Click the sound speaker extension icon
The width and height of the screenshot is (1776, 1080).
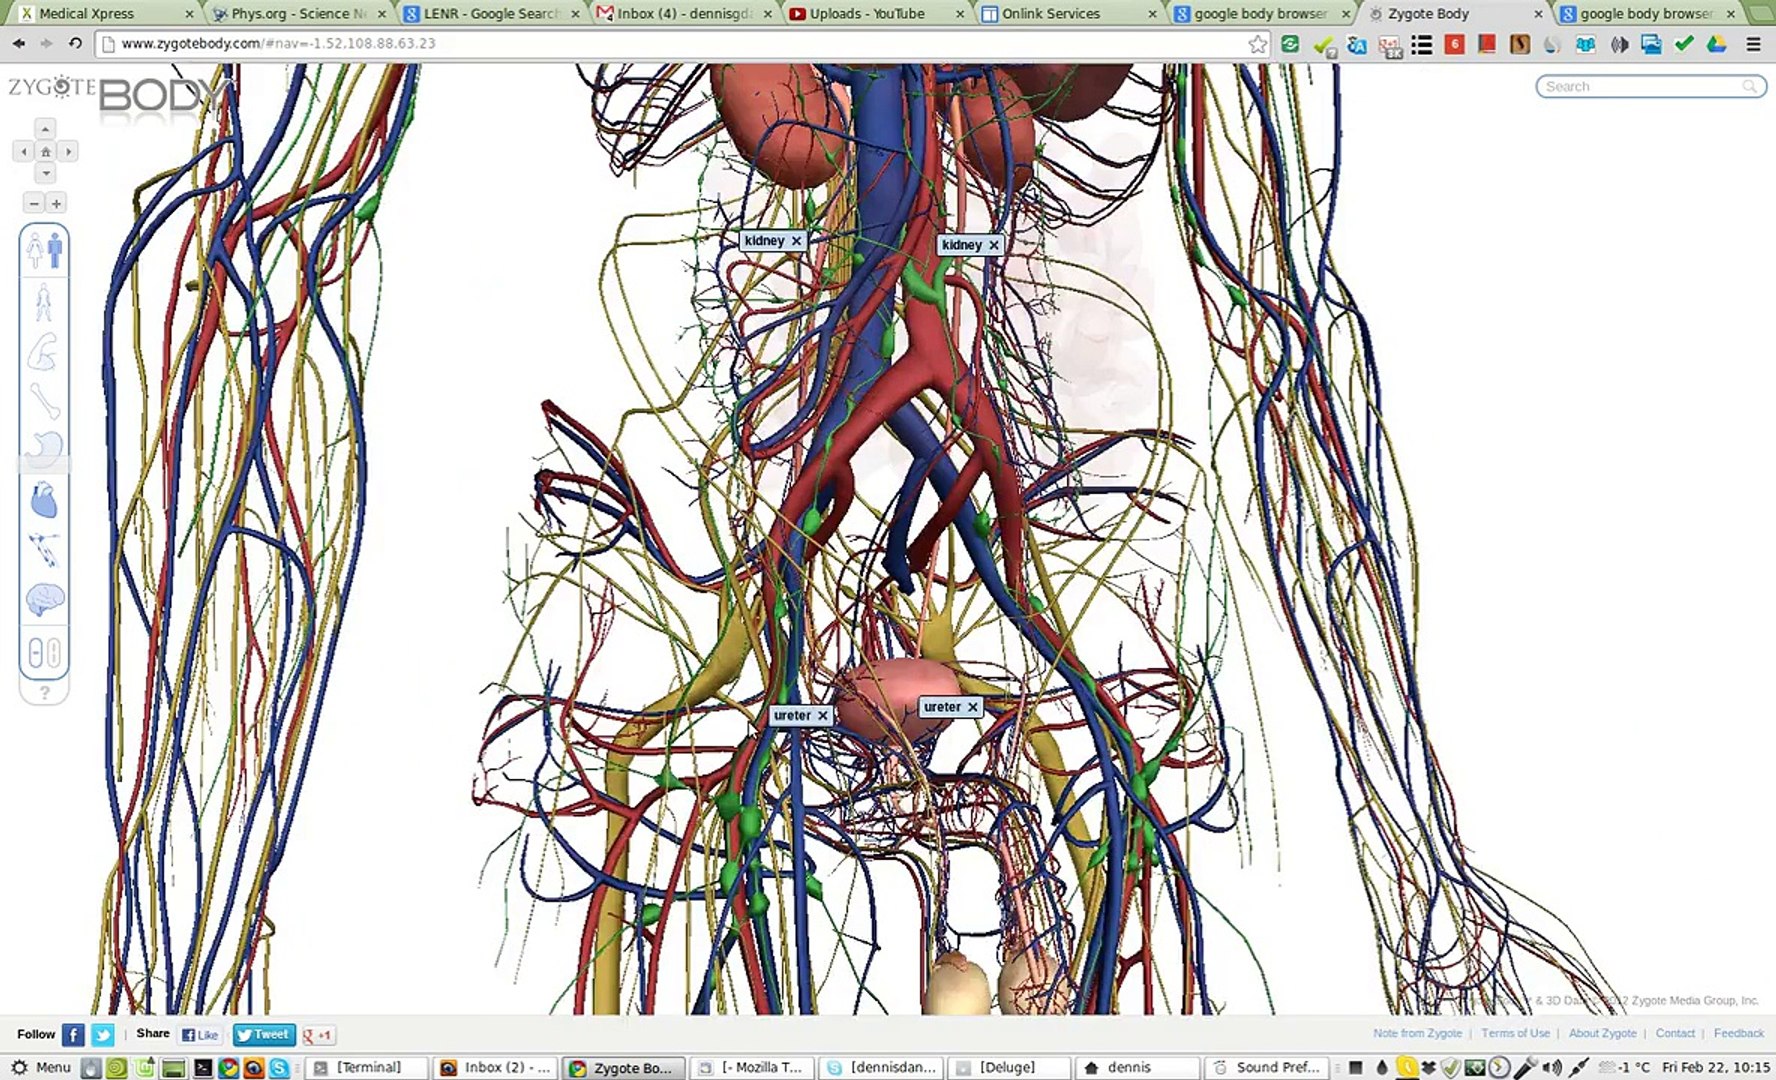click(x=1619, y=44)
